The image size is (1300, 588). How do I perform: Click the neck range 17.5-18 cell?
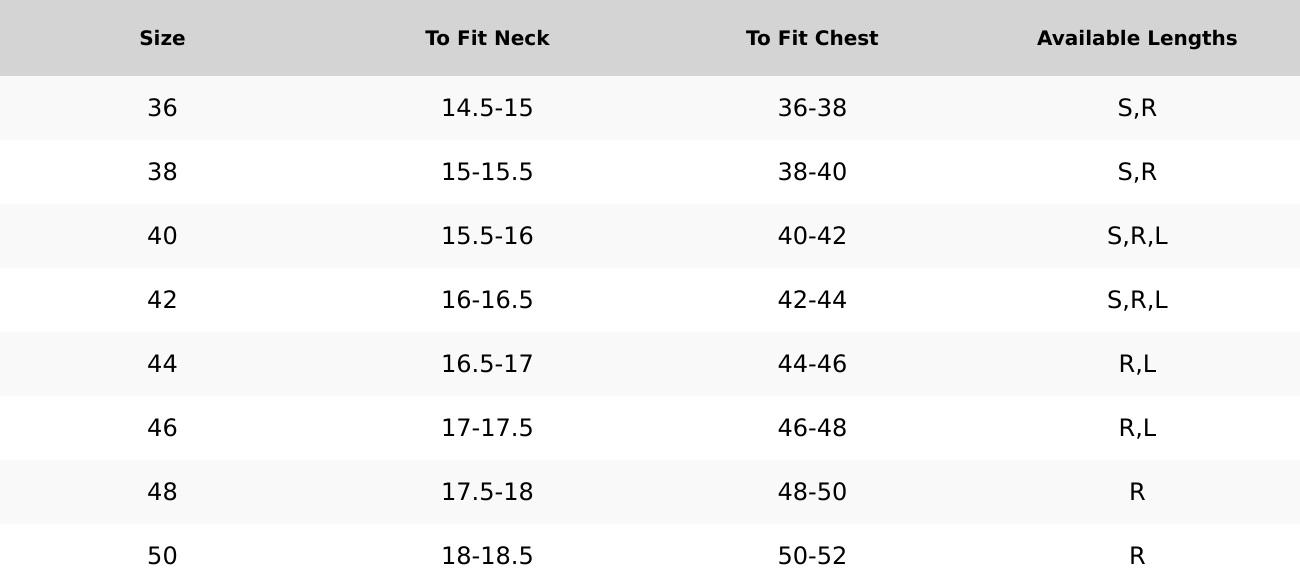coord(487,492)
